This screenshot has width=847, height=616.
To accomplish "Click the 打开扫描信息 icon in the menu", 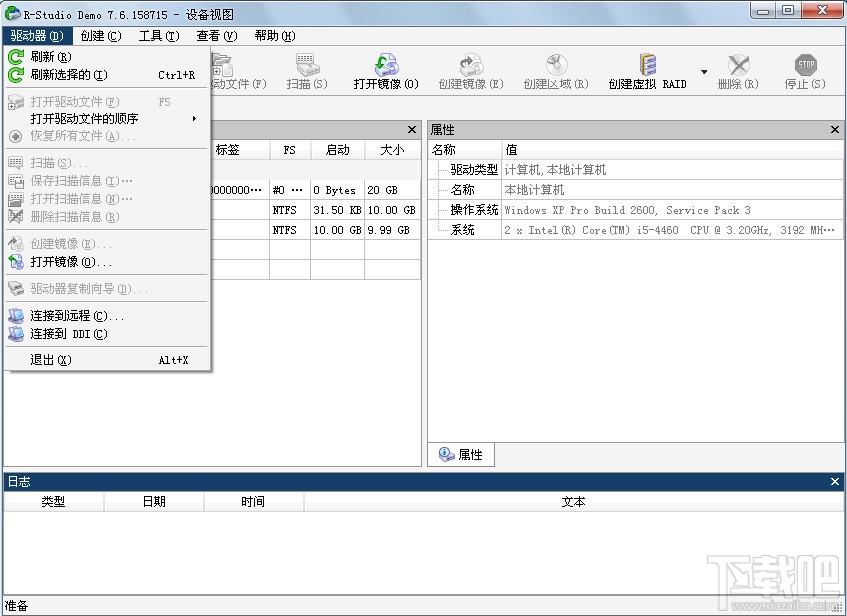I will [16, 199].
